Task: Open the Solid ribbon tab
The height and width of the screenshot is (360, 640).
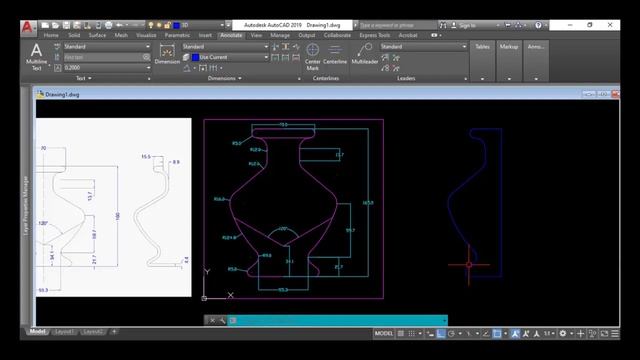Action: point(74,36)
